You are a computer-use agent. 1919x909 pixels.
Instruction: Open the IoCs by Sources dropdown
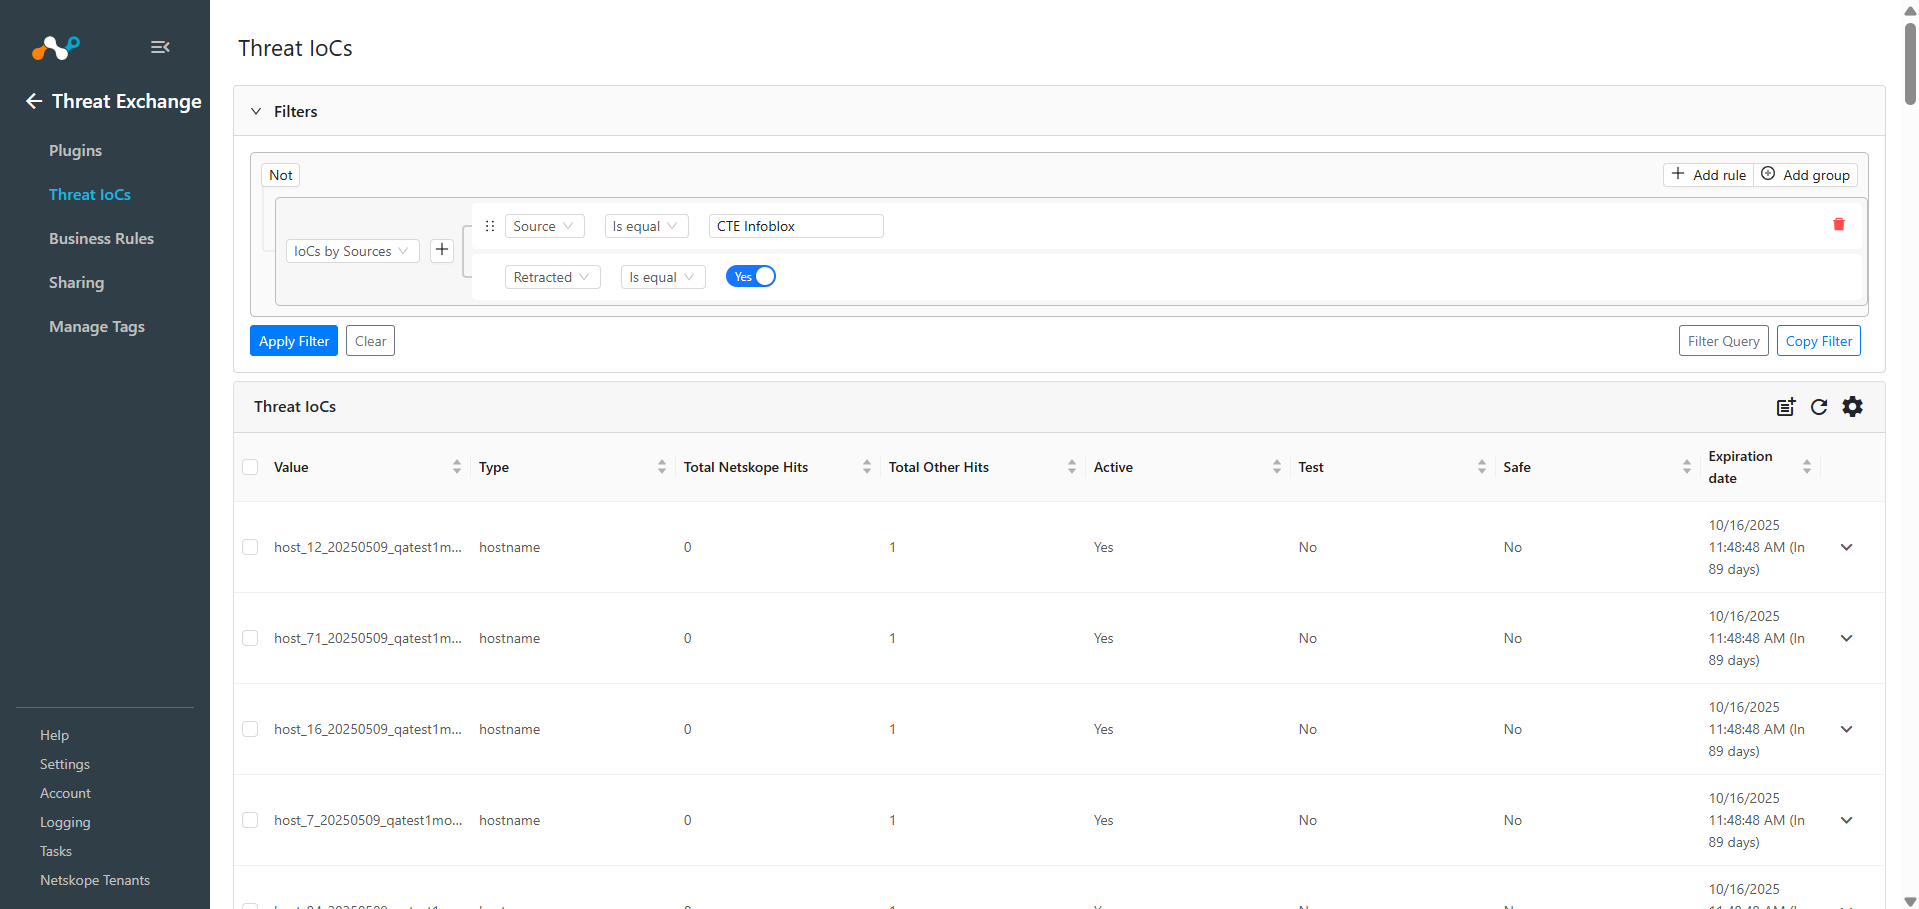pyautogui.click(x=352, y=251)
